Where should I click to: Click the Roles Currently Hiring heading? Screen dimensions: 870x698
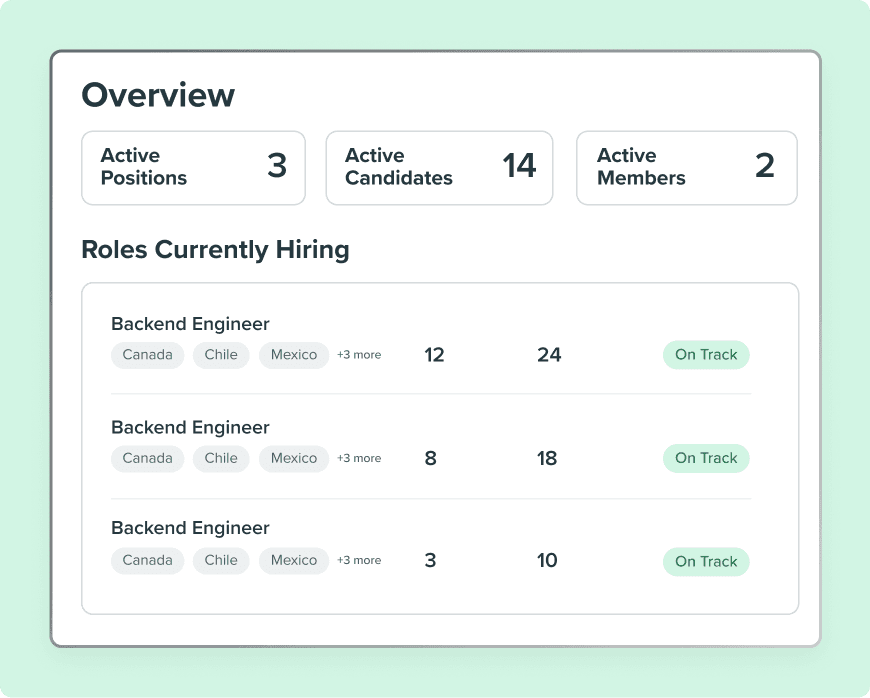click(x=215, y=249)
